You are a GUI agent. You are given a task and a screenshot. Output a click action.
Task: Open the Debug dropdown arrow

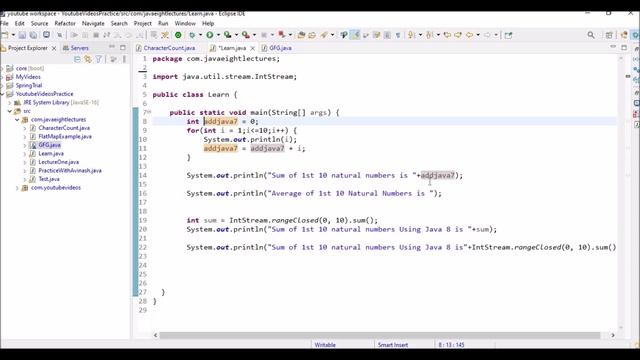(x=200, y=35)
